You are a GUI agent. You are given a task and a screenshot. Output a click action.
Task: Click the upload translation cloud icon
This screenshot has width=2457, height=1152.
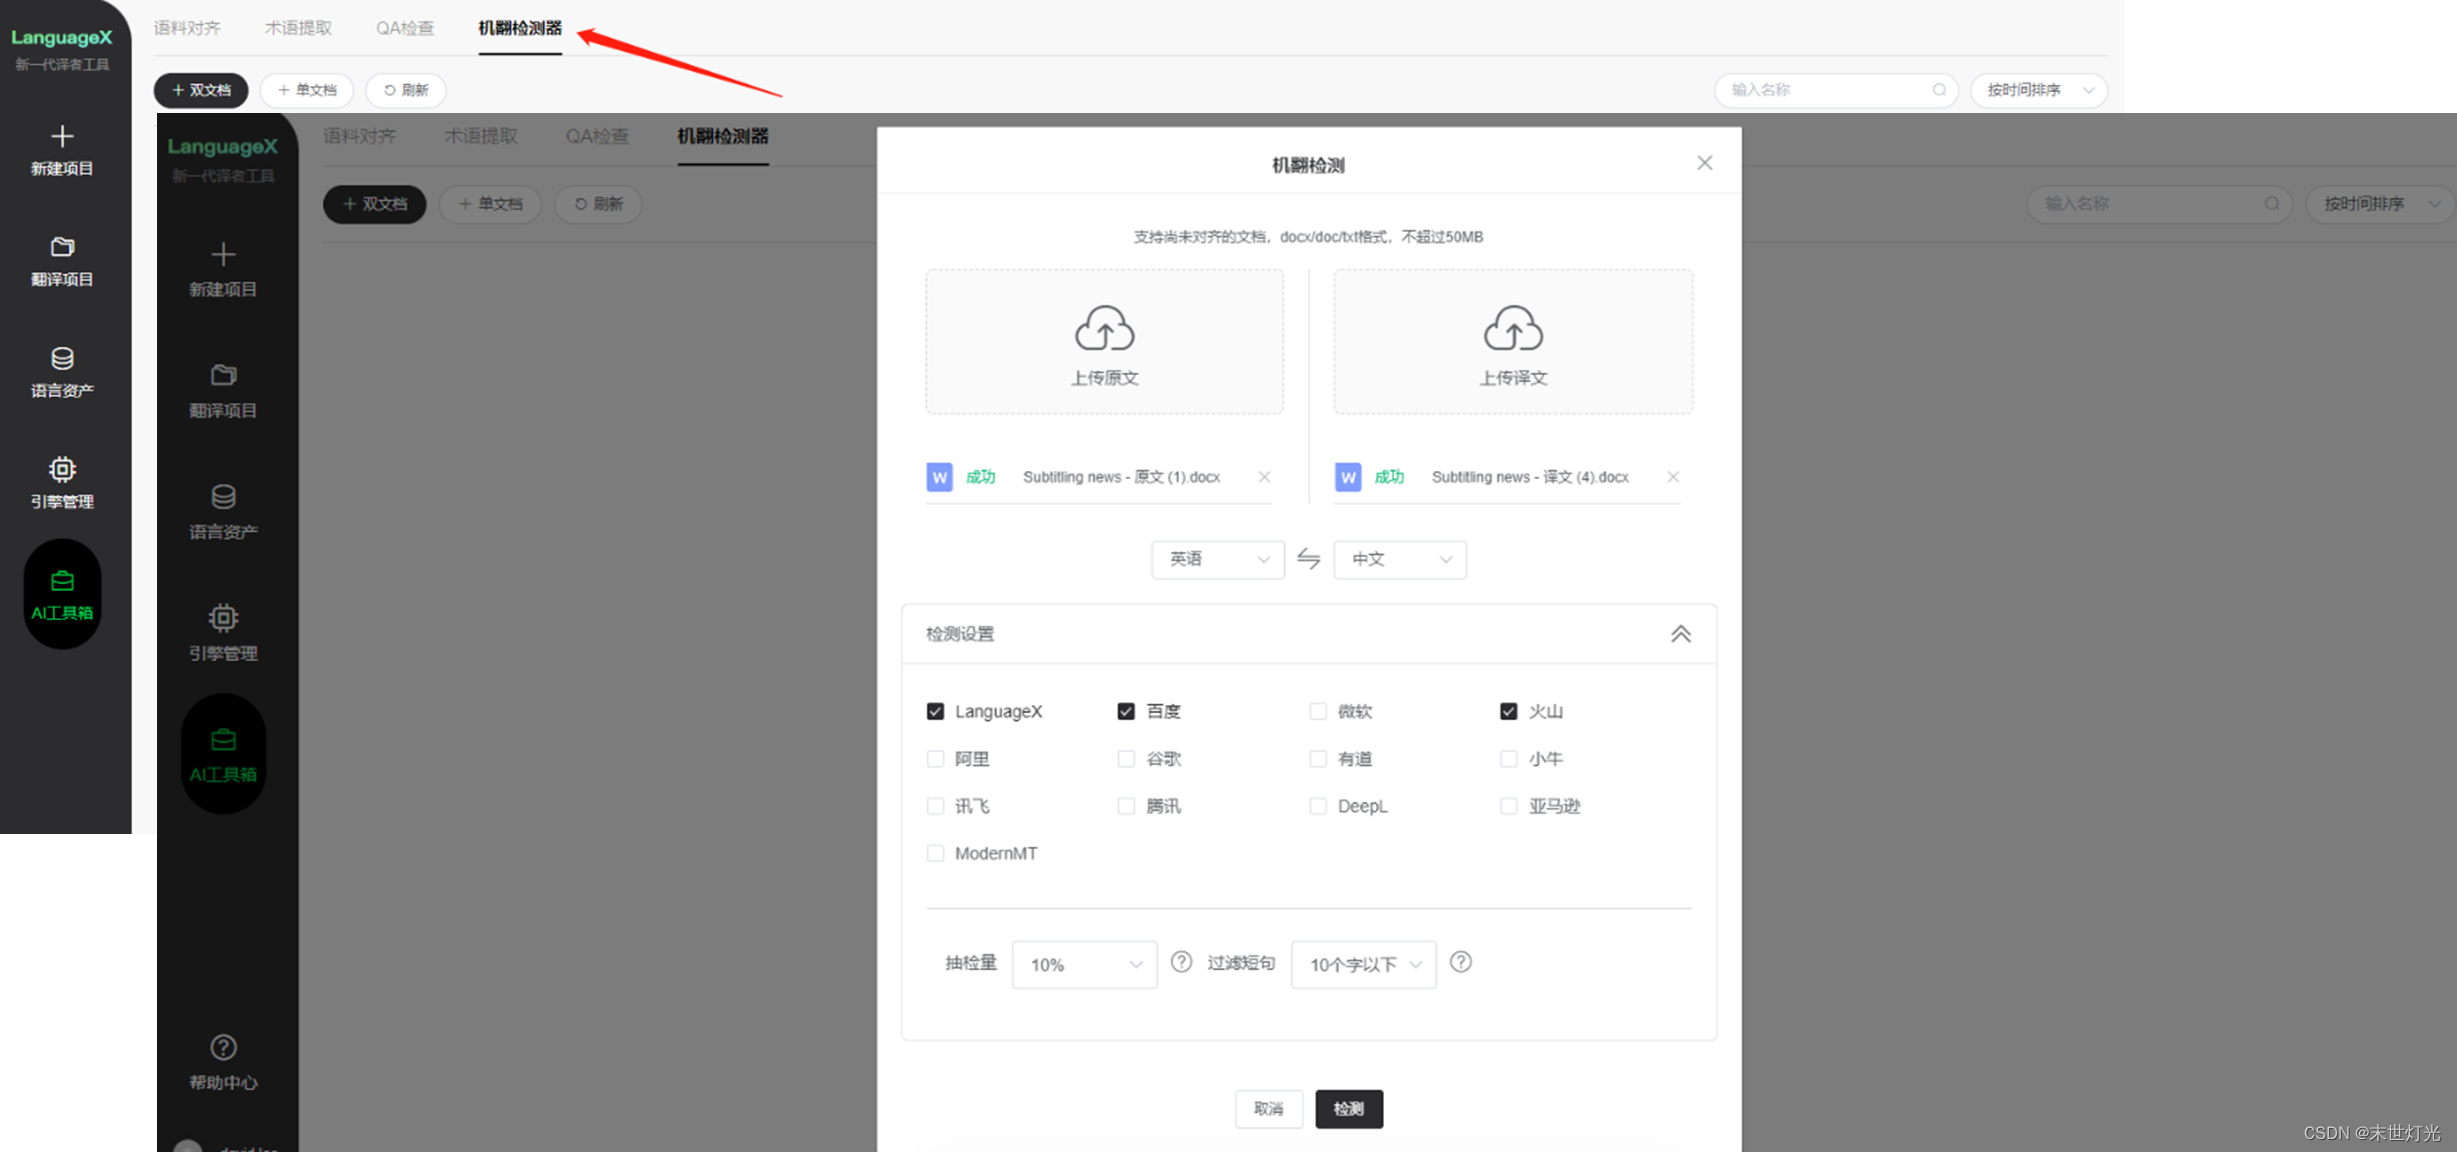(1512, 329)
